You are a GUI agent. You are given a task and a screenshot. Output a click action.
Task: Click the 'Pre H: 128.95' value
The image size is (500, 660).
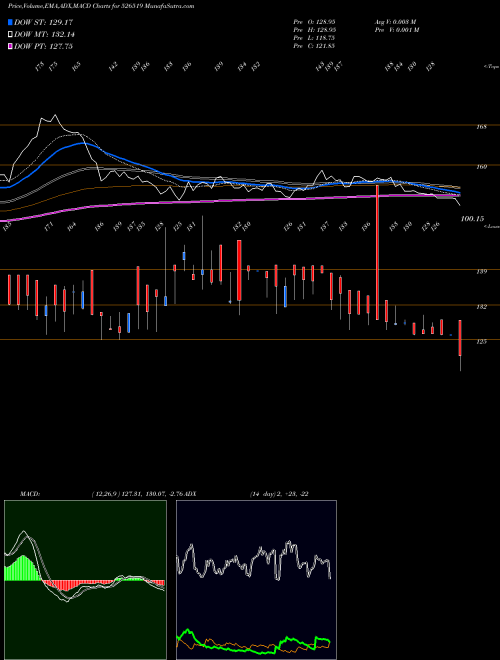pyautogui.click(x=314, y=30)
